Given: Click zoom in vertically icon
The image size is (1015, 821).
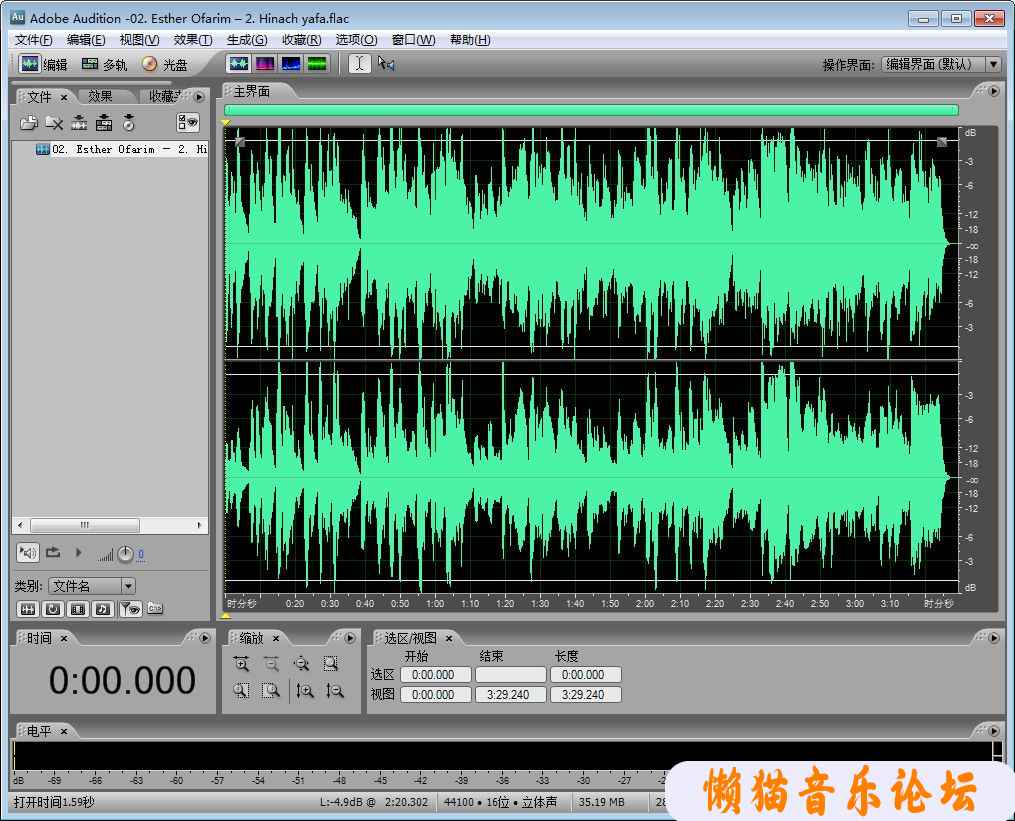Looking at the screenshot, I should click(x=304, y=691).
